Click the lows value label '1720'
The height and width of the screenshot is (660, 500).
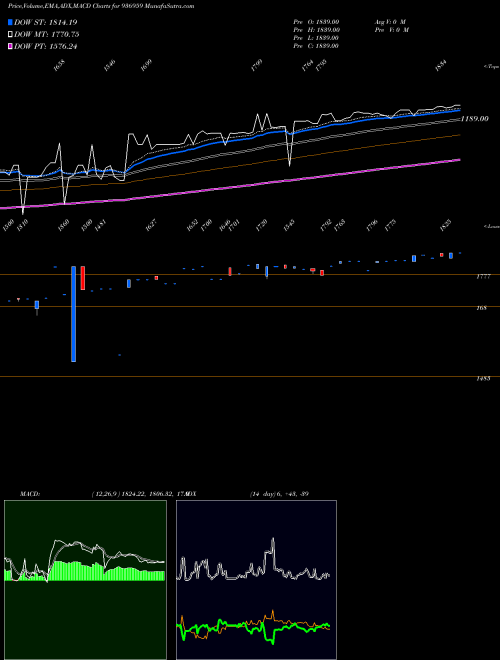tap(261, 225)
